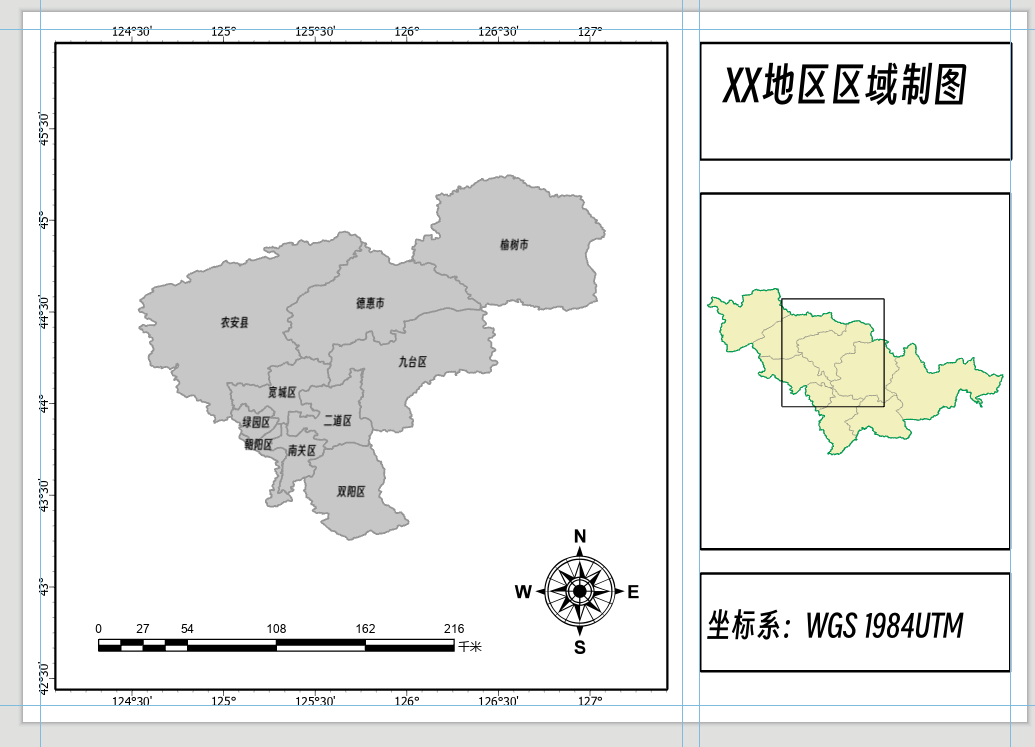Select the 朝阳区 district label
Screen dimensions: 1035x747
pos(258,445)
